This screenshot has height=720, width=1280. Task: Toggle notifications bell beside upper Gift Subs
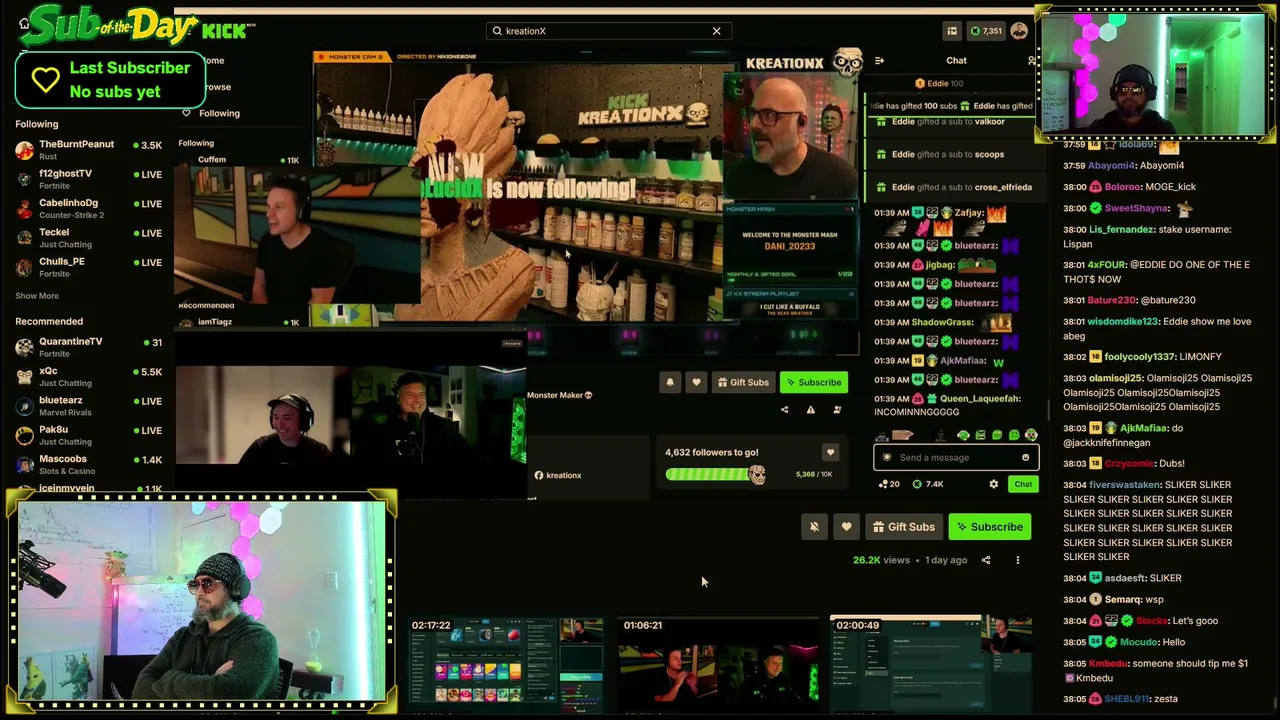pyautogui.click(x=670, y=382)
